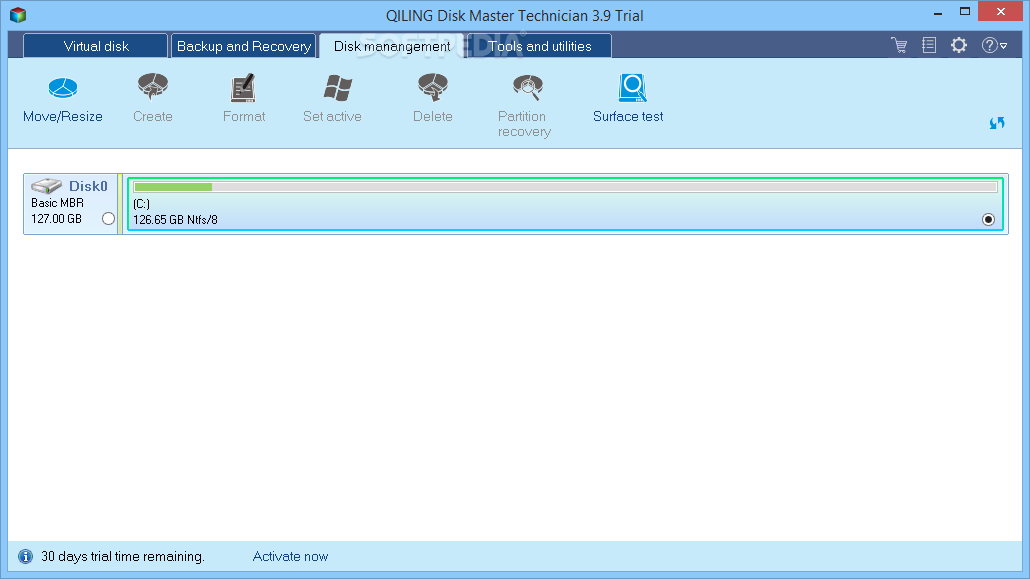The image size is (1030, 579).
Task: Minimize the Disk Master window
Action: [938, 12]
